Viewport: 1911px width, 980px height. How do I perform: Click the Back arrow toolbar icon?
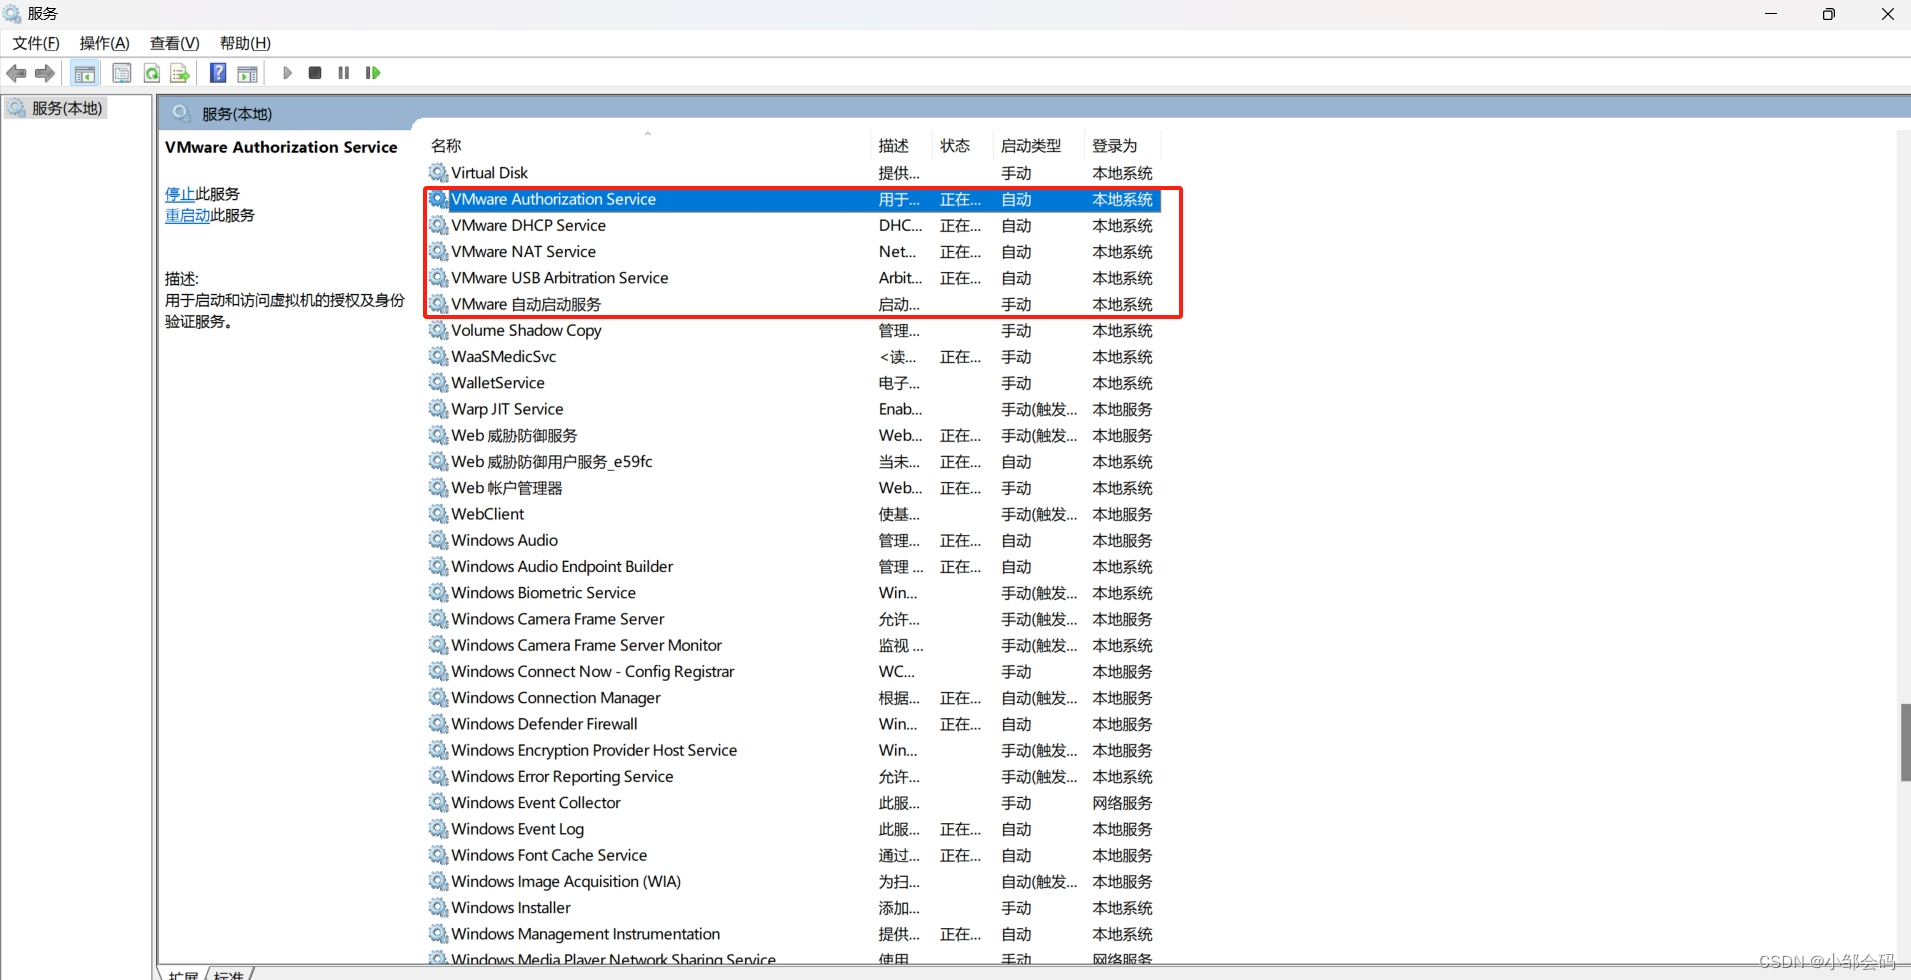coord(17,73)
